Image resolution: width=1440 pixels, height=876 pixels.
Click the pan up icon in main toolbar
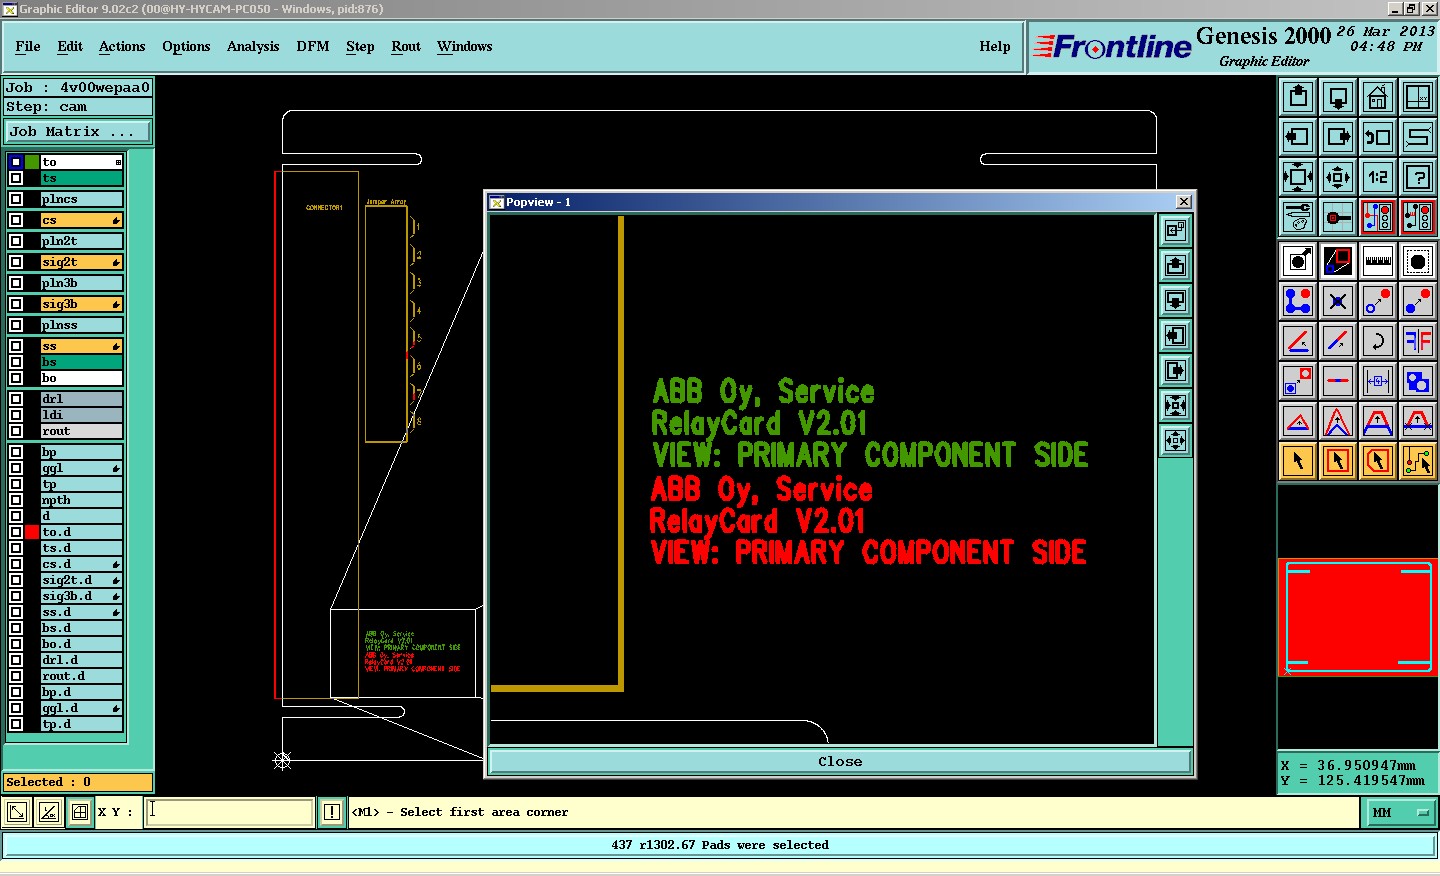[1298, 97]
